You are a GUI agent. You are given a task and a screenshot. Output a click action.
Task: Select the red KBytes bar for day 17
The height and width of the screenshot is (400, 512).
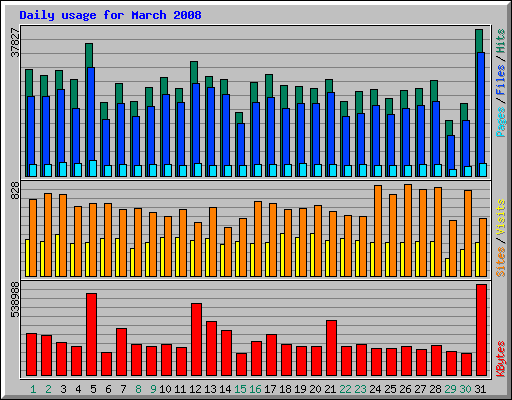tap(272, 355)
